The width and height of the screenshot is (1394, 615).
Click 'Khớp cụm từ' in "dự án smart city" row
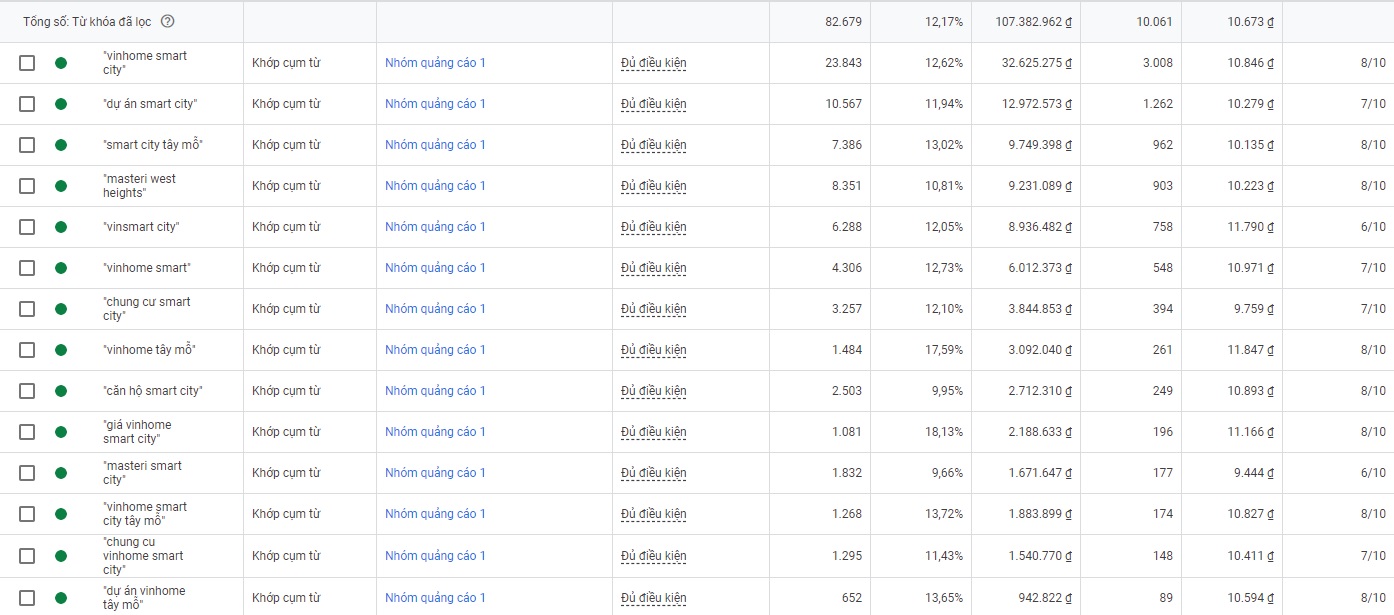286,104
